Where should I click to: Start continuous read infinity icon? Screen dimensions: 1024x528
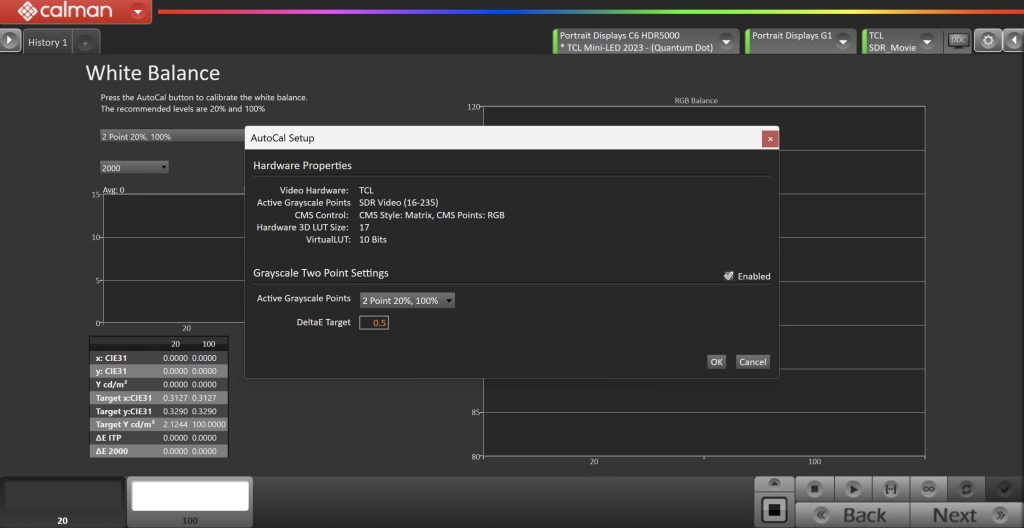[x=927, y=488]
